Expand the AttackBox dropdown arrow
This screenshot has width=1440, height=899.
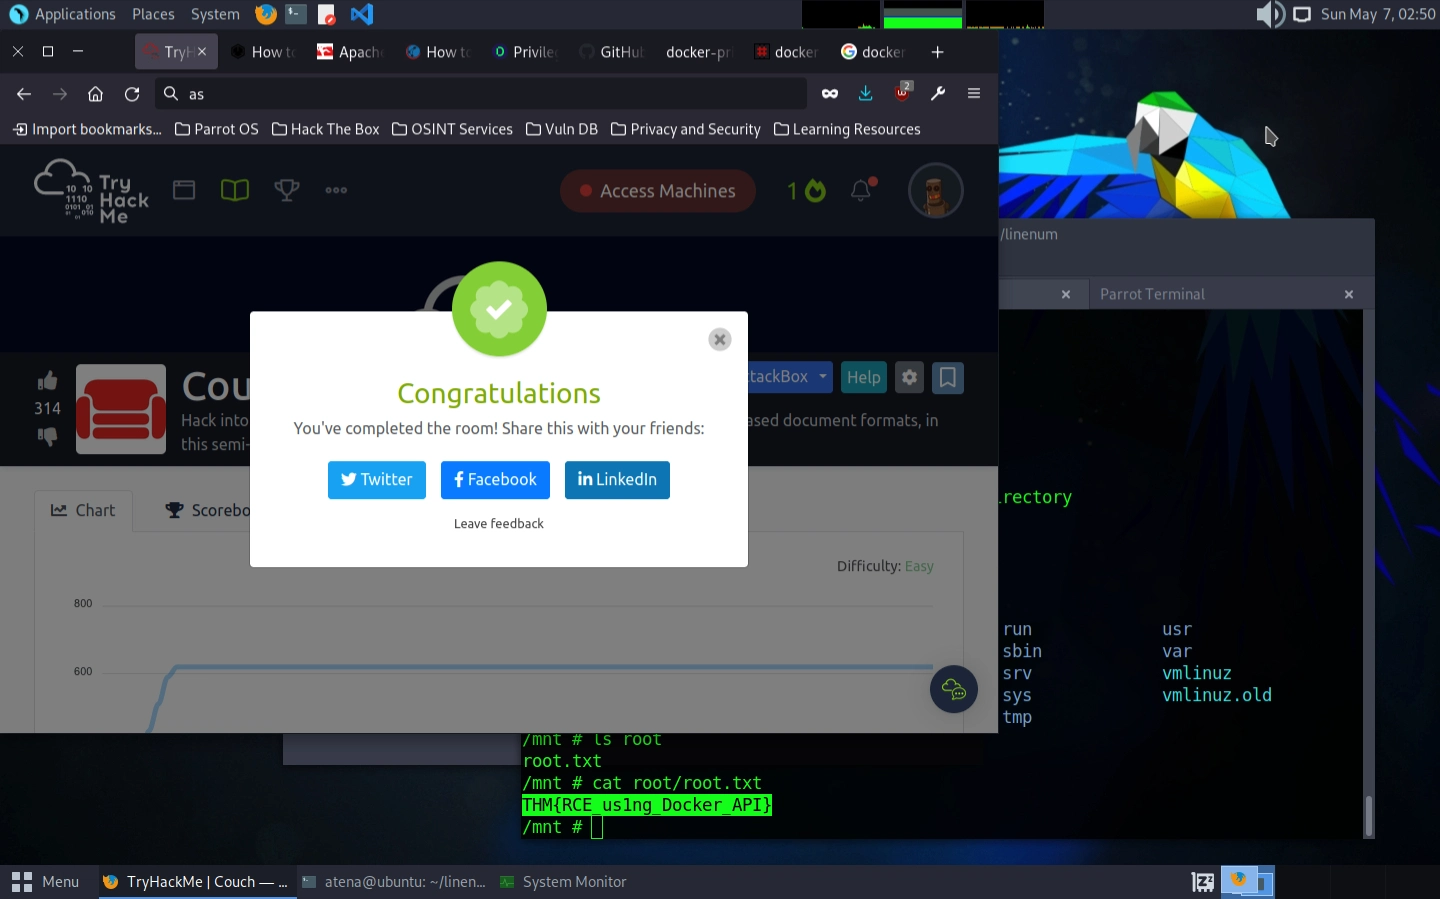coord(823,377)
